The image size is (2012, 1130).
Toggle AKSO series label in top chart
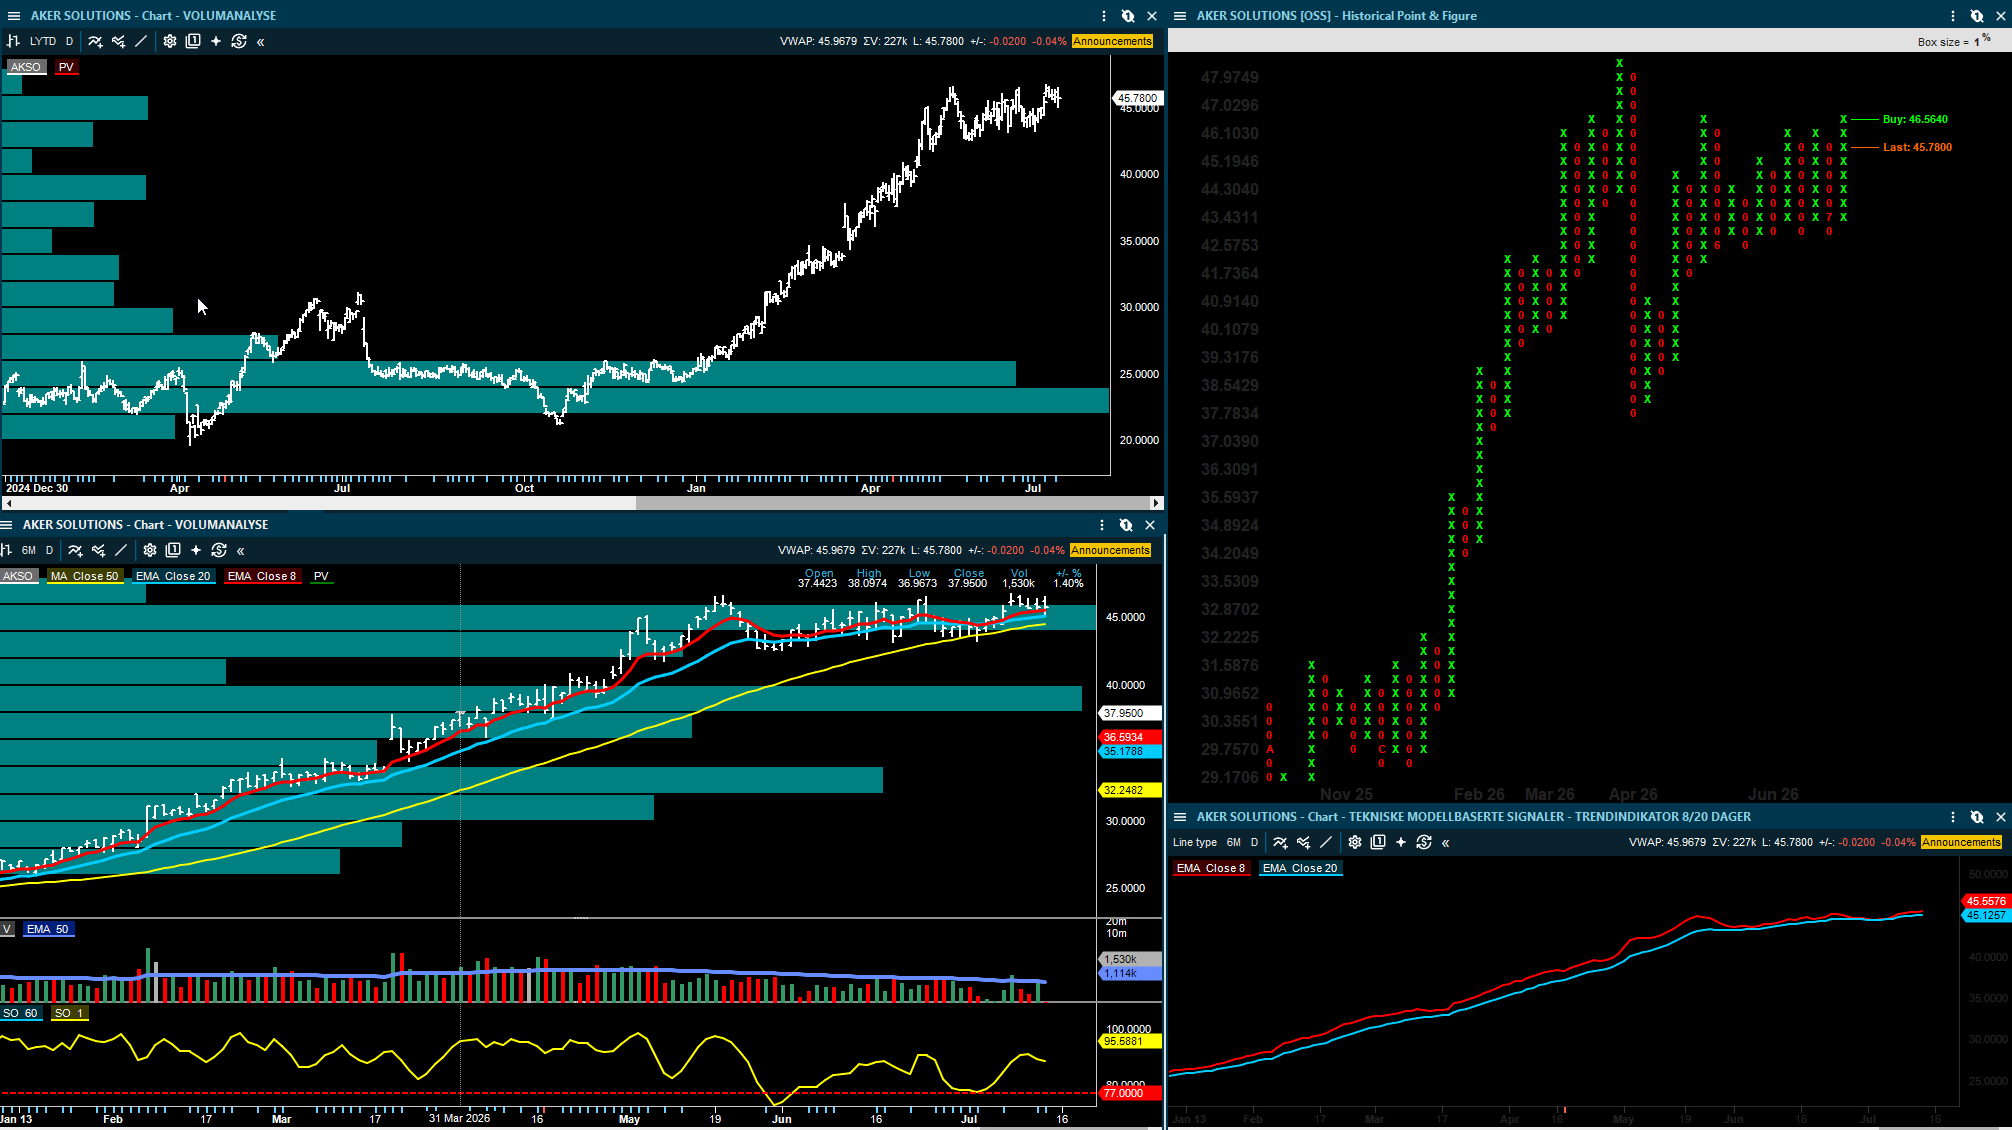[26, 67]
